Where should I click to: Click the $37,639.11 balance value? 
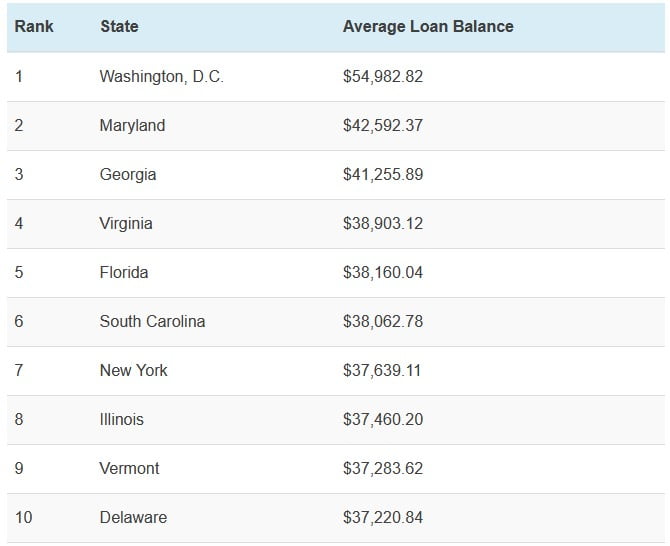point(382,370)
